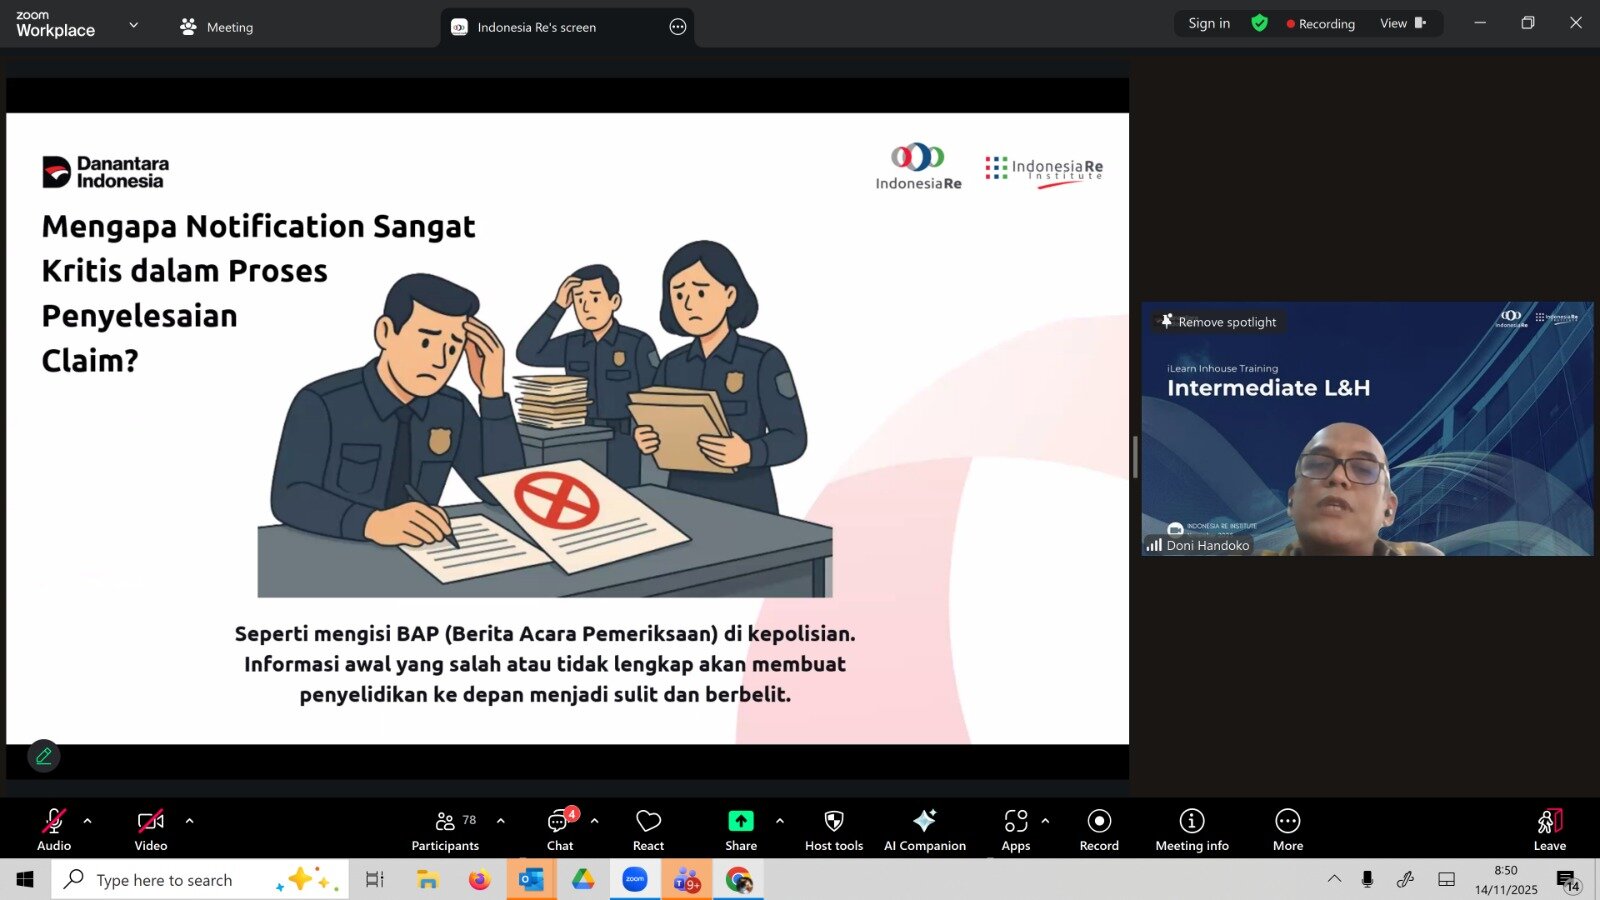Unmute the Audio microphone
This screenshot has height=900, width=1600.
54,822
